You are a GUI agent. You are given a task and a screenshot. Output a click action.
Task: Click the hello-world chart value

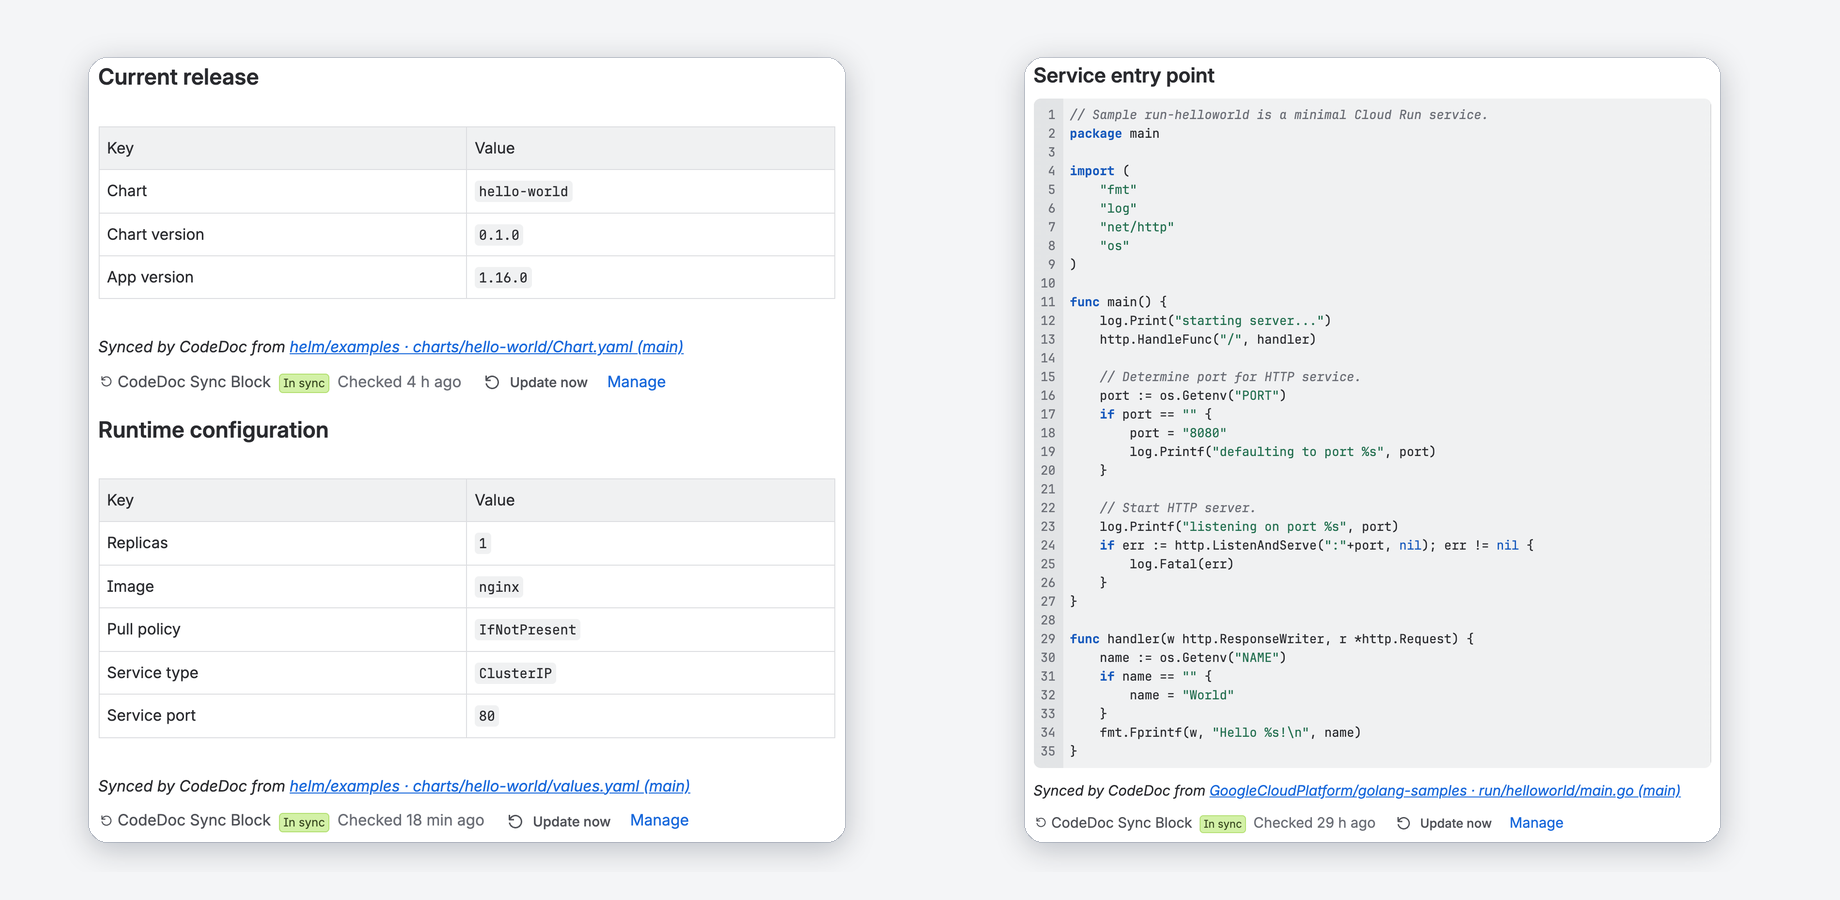click(x=523, y=191)
